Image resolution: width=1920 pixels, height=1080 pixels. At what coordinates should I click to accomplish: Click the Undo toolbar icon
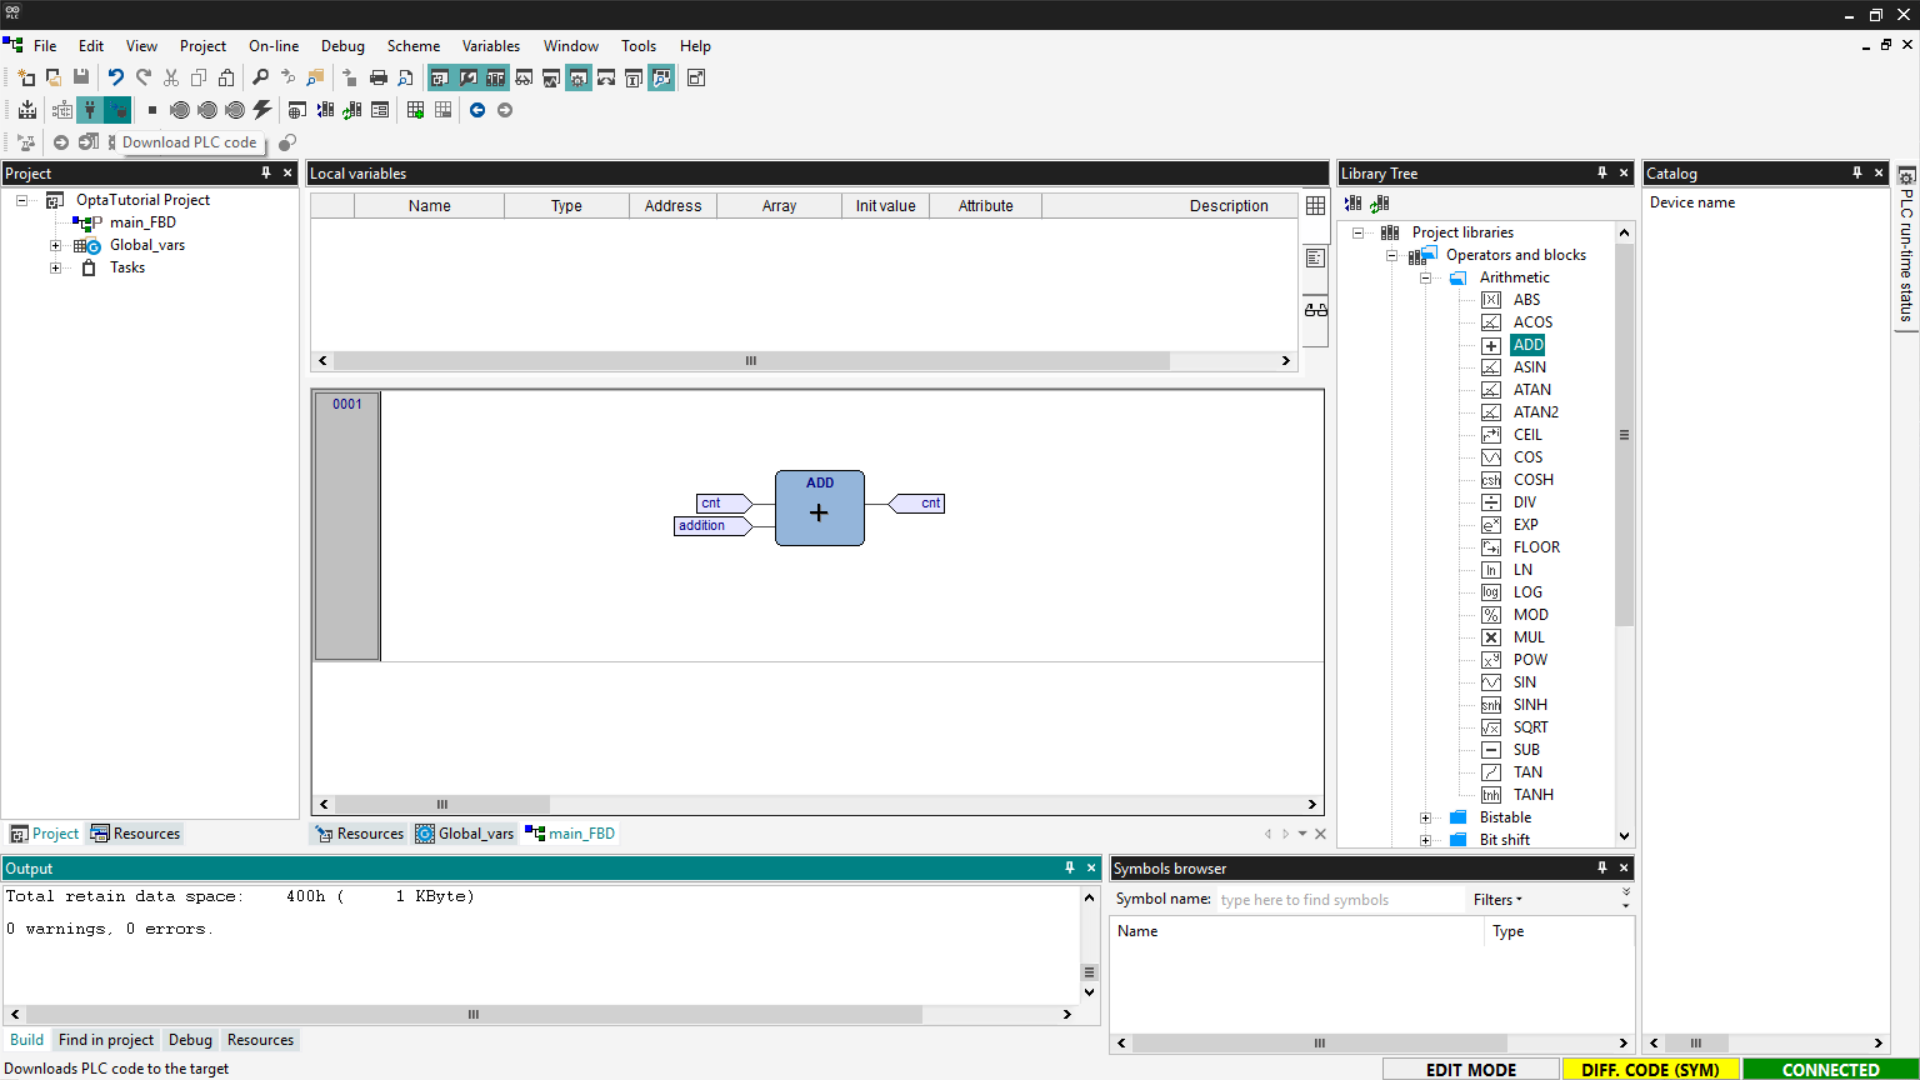(x=116, y=78)
